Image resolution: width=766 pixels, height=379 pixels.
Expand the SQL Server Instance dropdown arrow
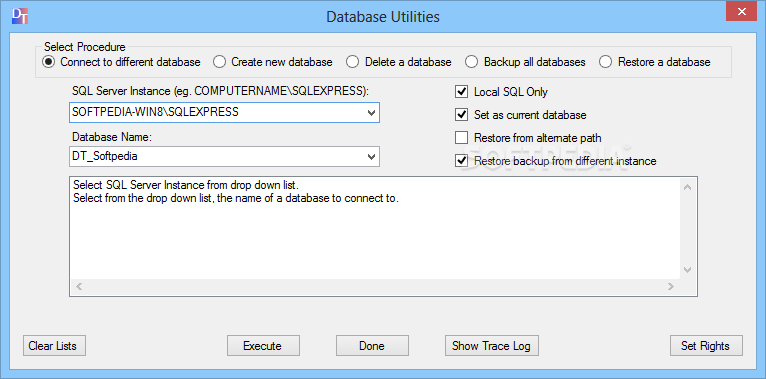coord(371,112)
